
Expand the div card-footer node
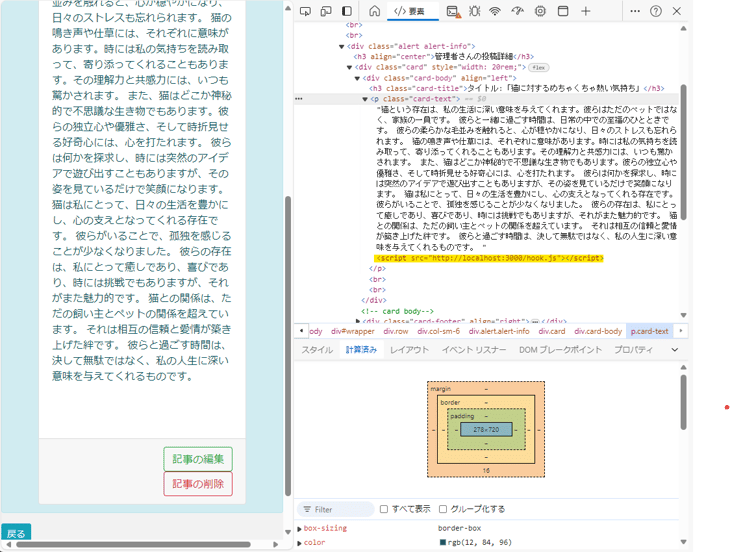click(x=357, y=321)
